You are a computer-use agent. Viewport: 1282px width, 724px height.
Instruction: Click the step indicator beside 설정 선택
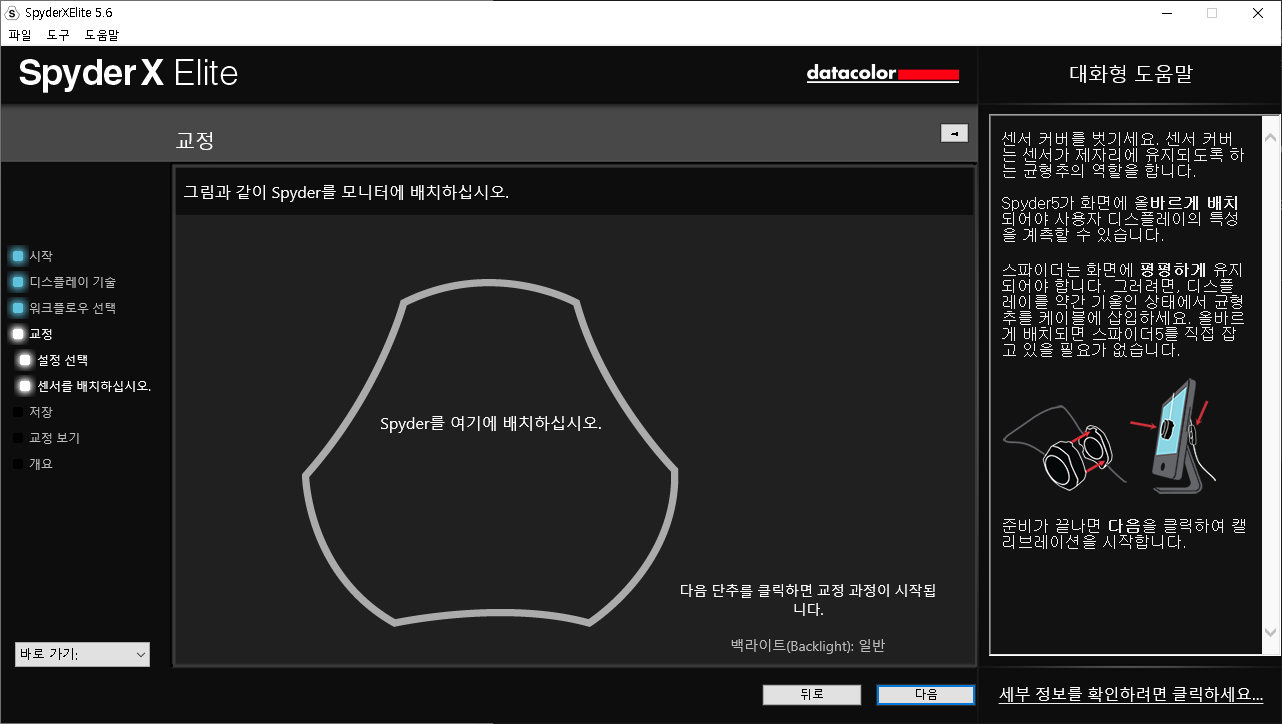coord(25,360)
